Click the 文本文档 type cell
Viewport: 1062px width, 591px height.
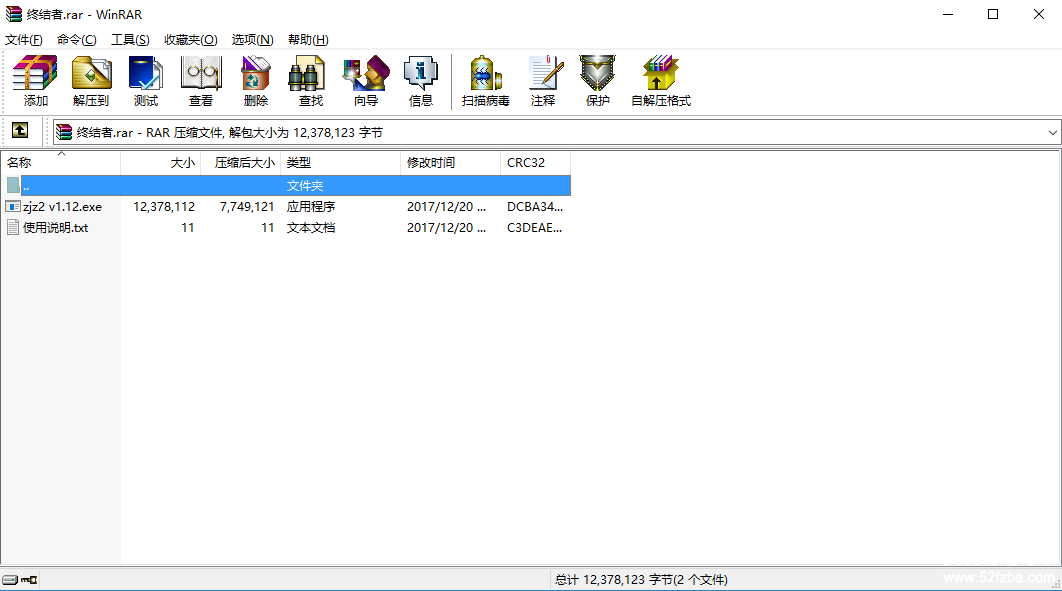coord(311,227)
